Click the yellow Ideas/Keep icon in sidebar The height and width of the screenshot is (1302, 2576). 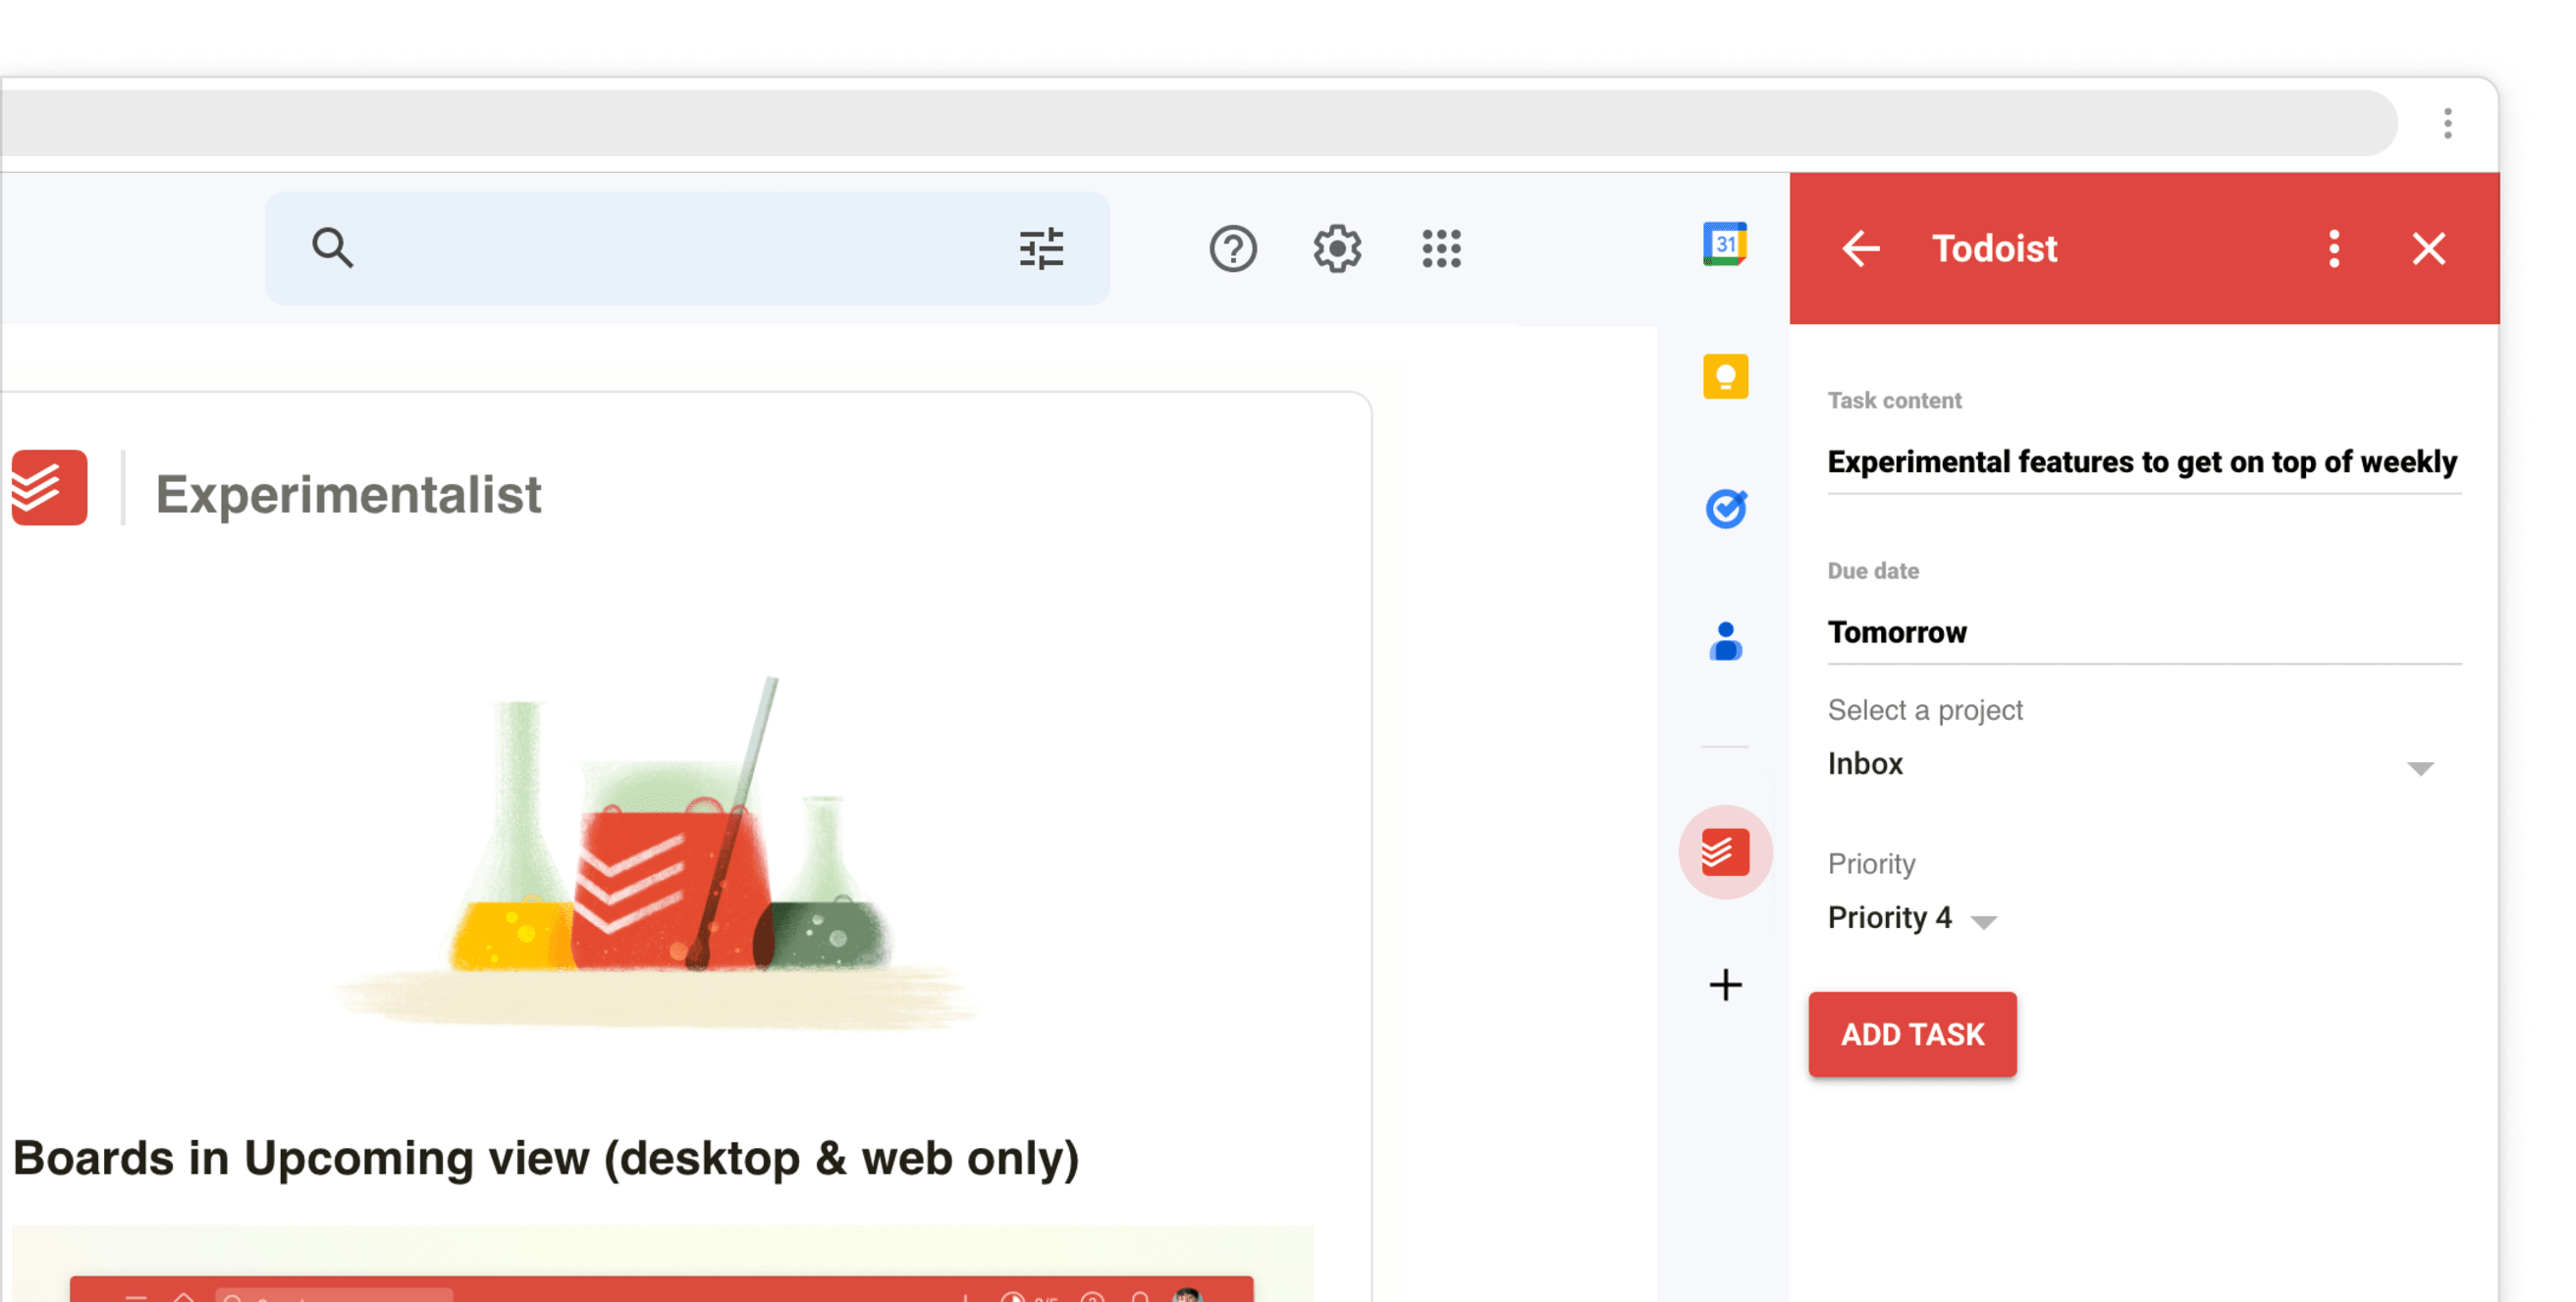(1726, 375)
